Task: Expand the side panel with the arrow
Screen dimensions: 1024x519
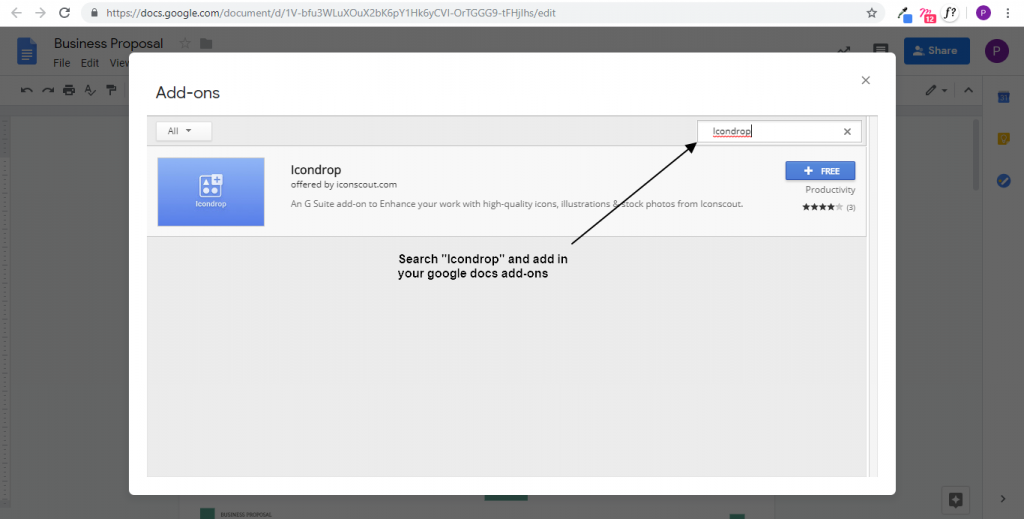Action: click(x=1003, y=499)
